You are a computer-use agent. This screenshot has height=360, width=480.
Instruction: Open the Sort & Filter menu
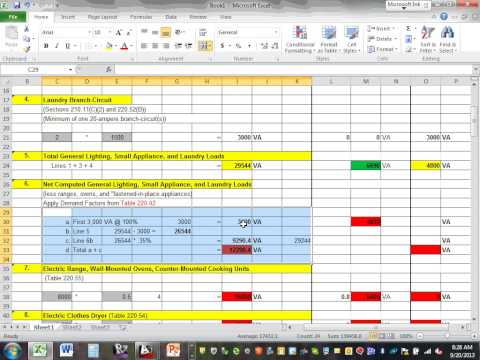pyautogui.click(x=428, y=39)
